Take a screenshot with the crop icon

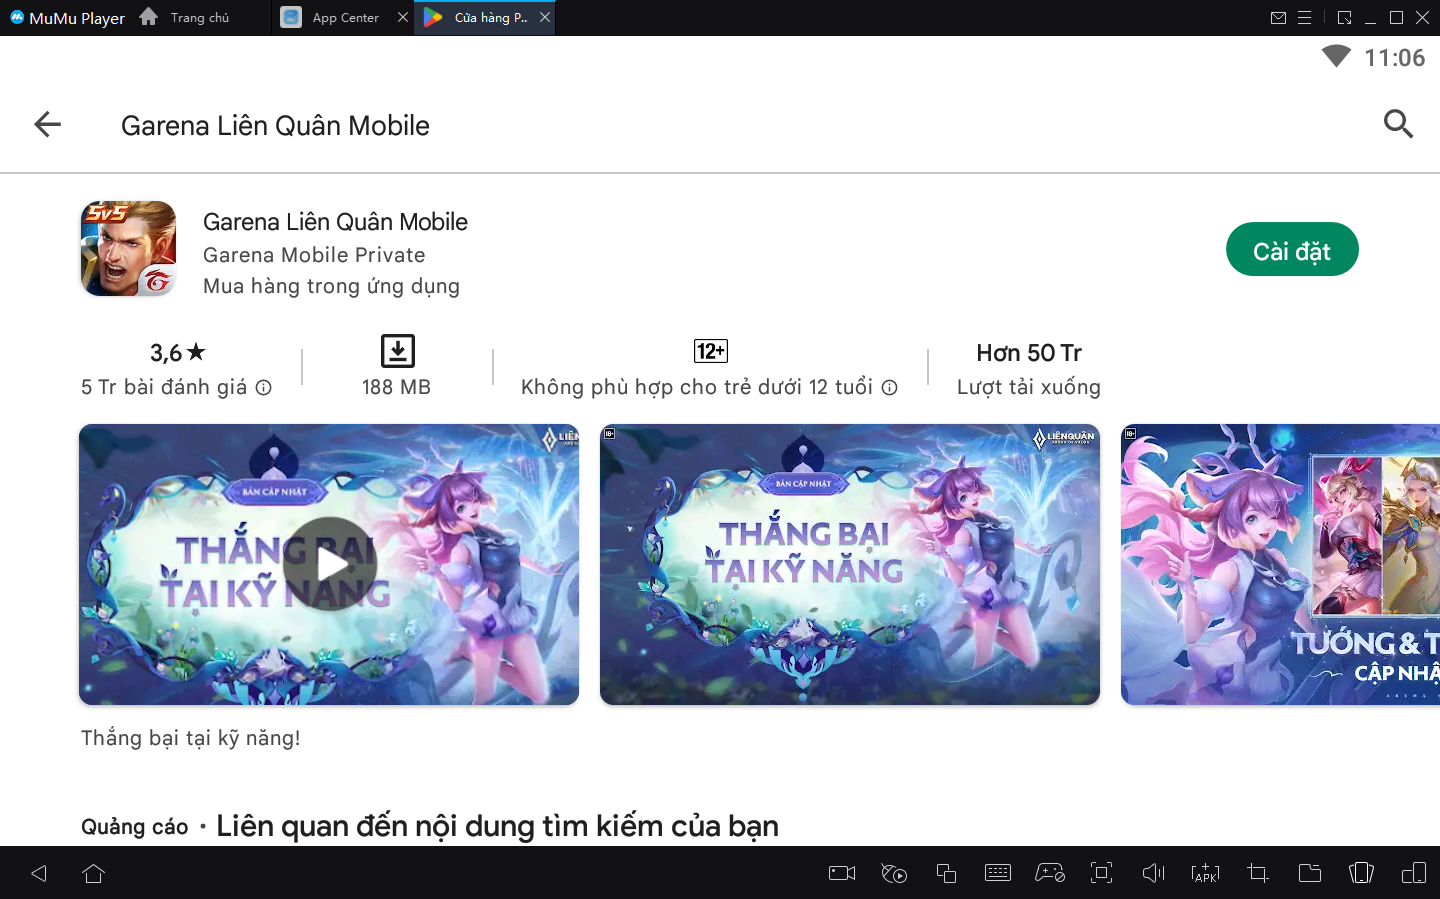tap(1257, 873)
